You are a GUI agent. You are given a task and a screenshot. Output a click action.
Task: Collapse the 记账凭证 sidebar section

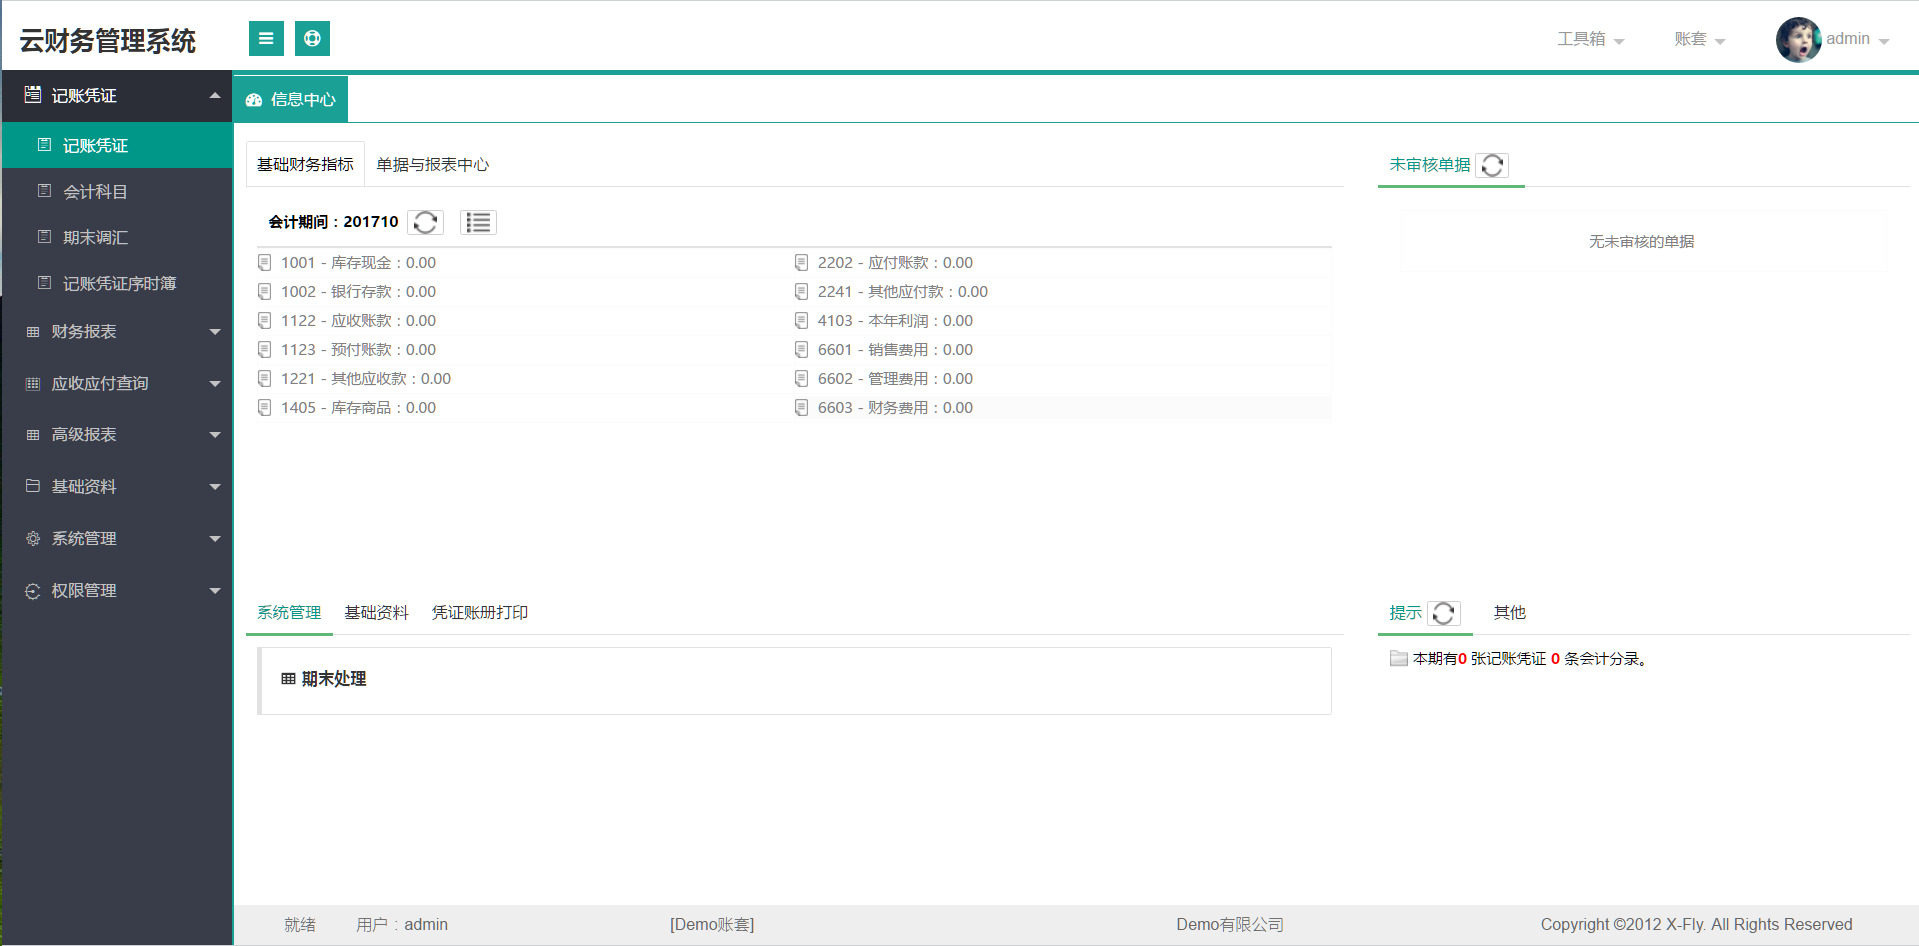(x=117, y=96)
